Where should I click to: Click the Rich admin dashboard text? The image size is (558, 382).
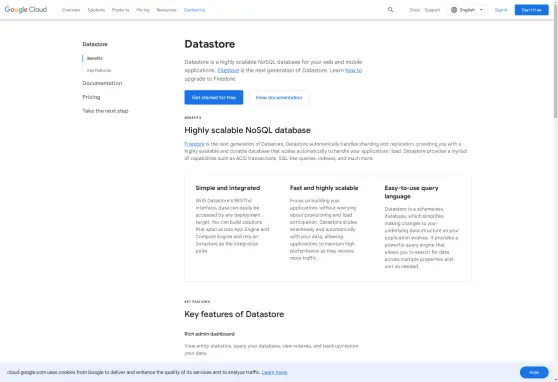[209, 334]
